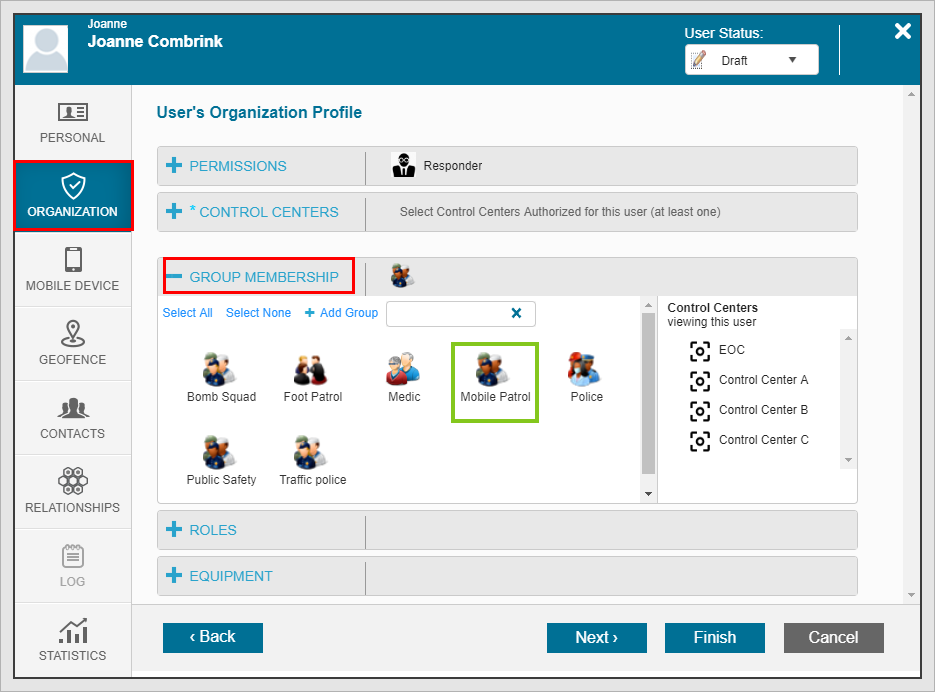Expand the Control Centers section

point(263,212)
